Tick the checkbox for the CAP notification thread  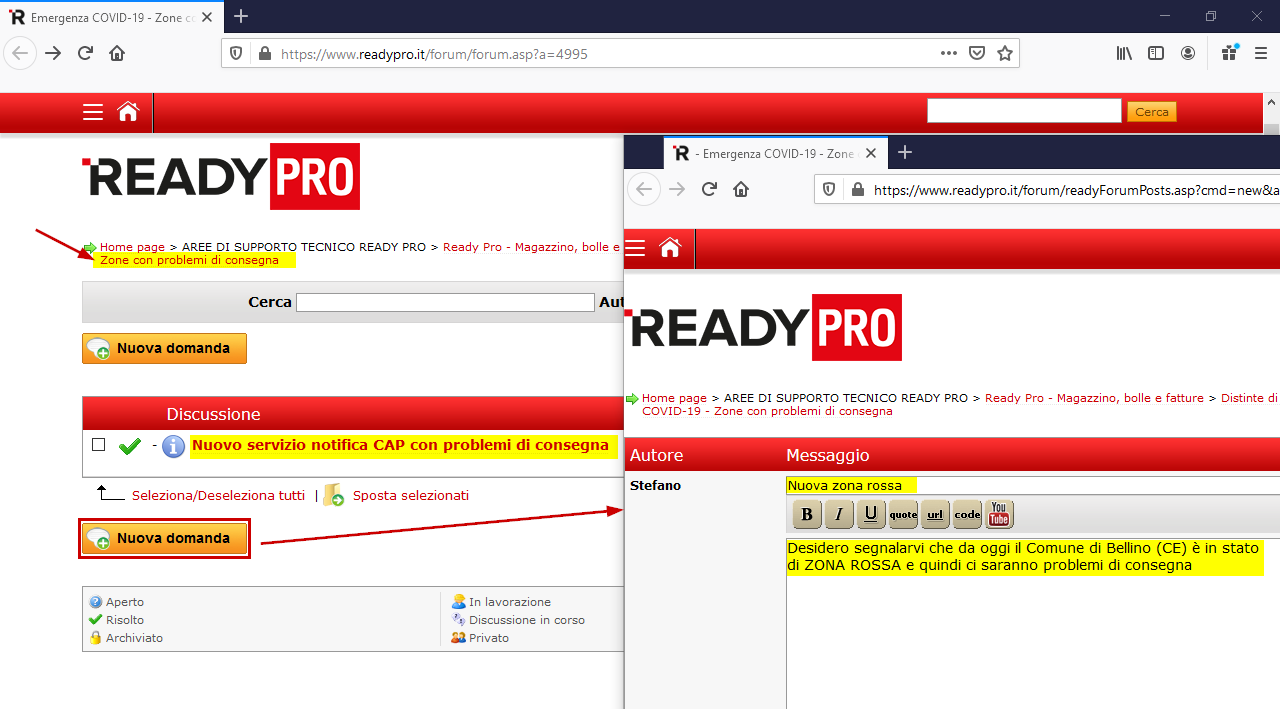[98, 445]
